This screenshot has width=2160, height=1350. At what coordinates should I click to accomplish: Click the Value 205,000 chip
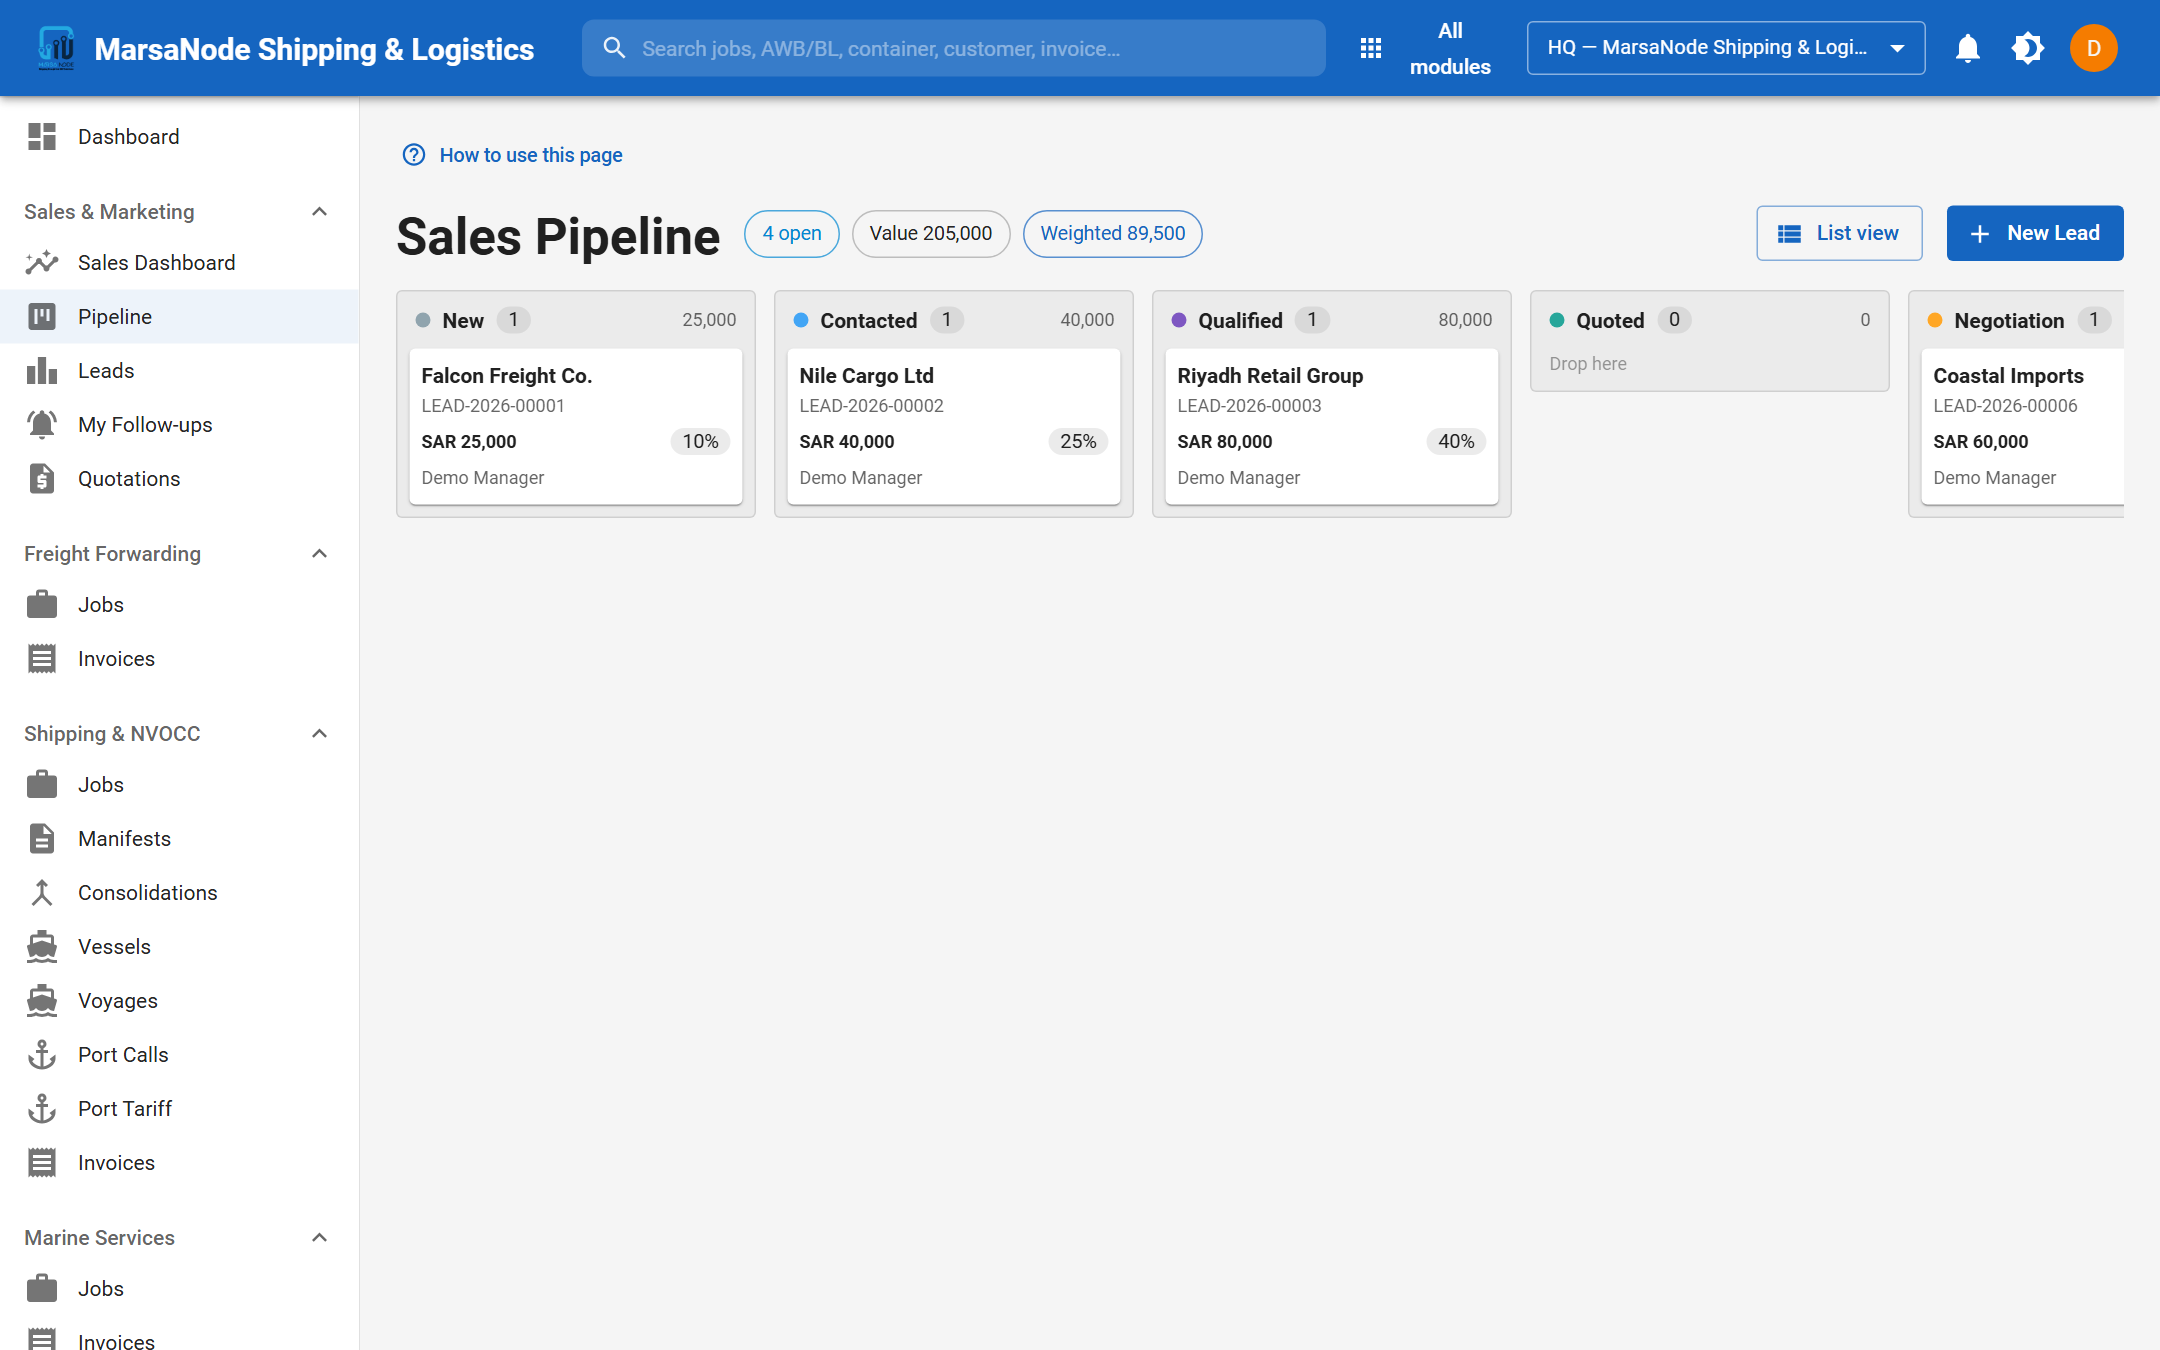click(x=931, y=234)
